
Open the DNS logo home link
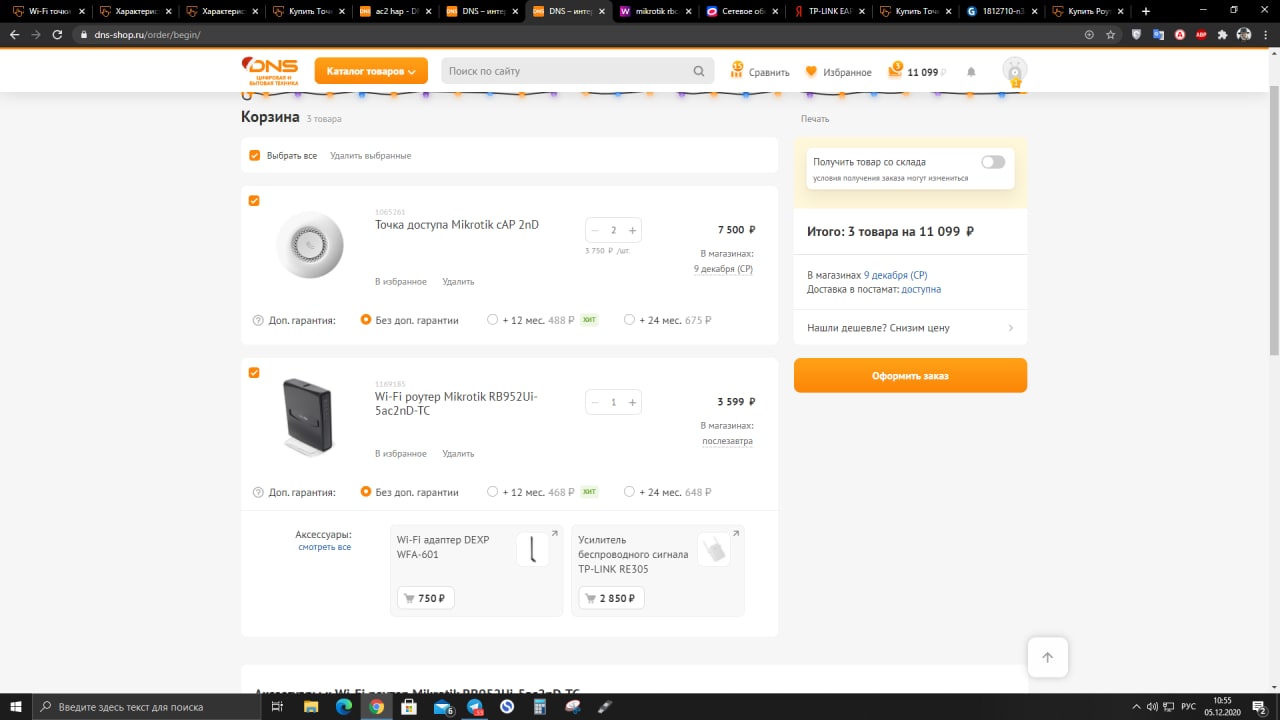pyautogui.click(x=270, y=71)
